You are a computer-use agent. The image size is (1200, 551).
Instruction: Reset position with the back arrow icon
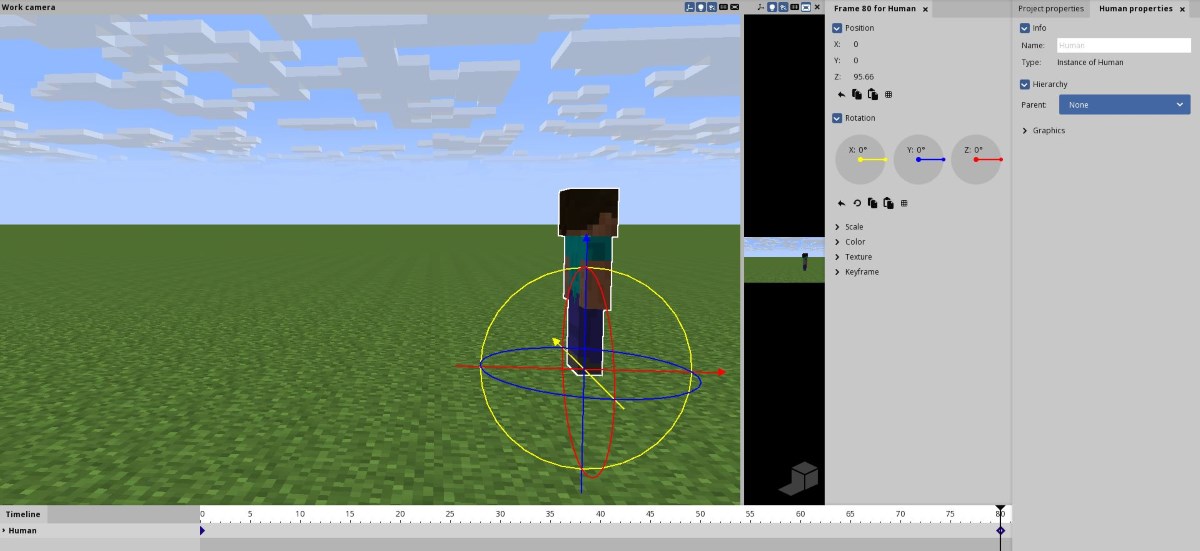pyautogui.click(x=841, y=95)
